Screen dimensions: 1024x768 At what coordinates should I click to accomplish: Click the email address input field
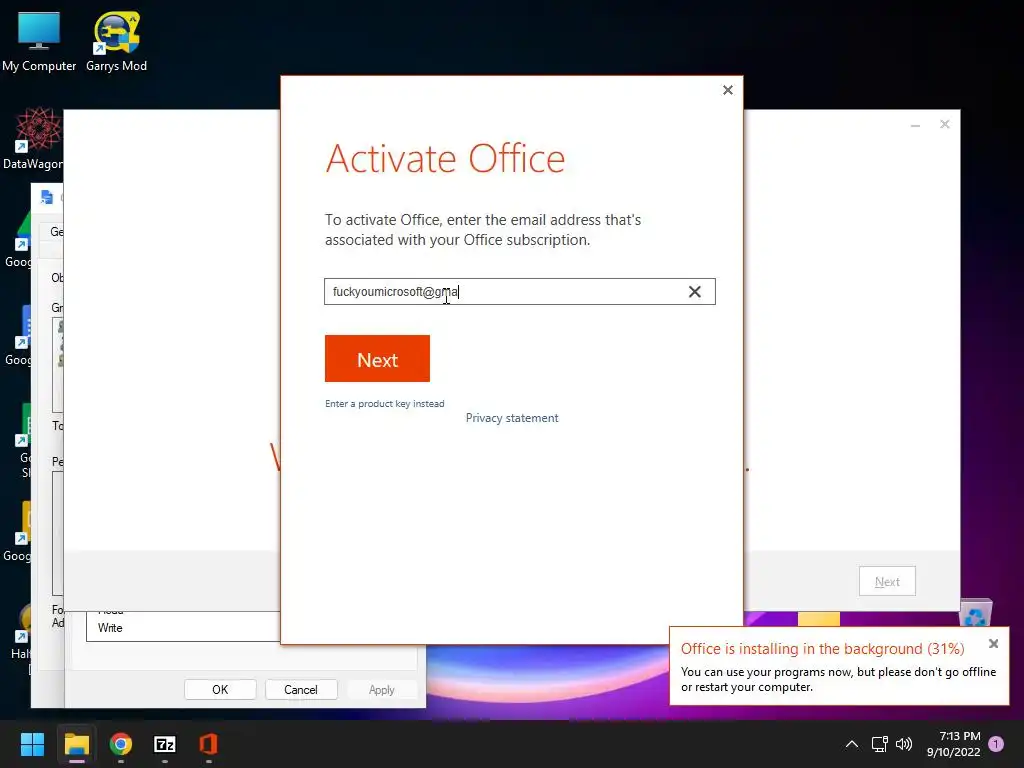click(520, 291)
